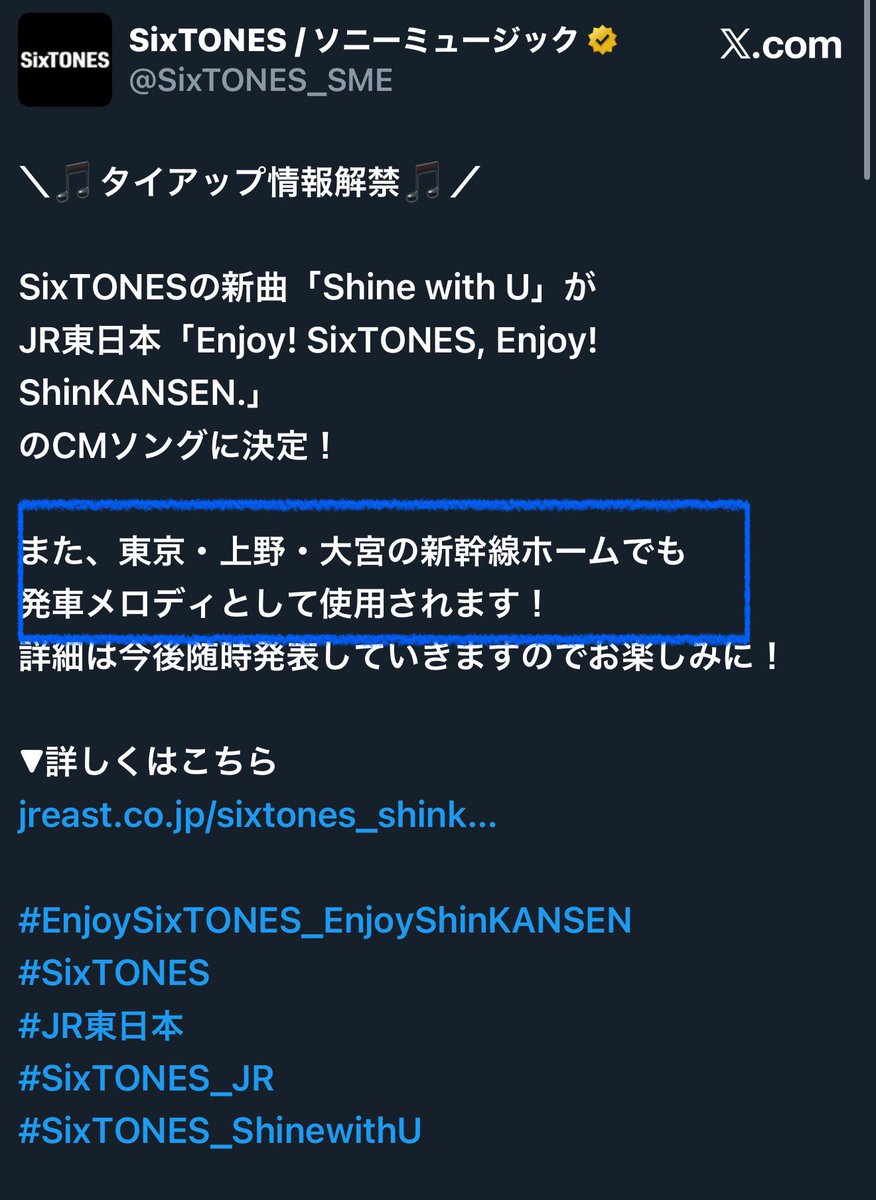Viewport: 876px width, 1200px height.
Task: Select the #SixTONES hashtag
Action: point(114,973)
